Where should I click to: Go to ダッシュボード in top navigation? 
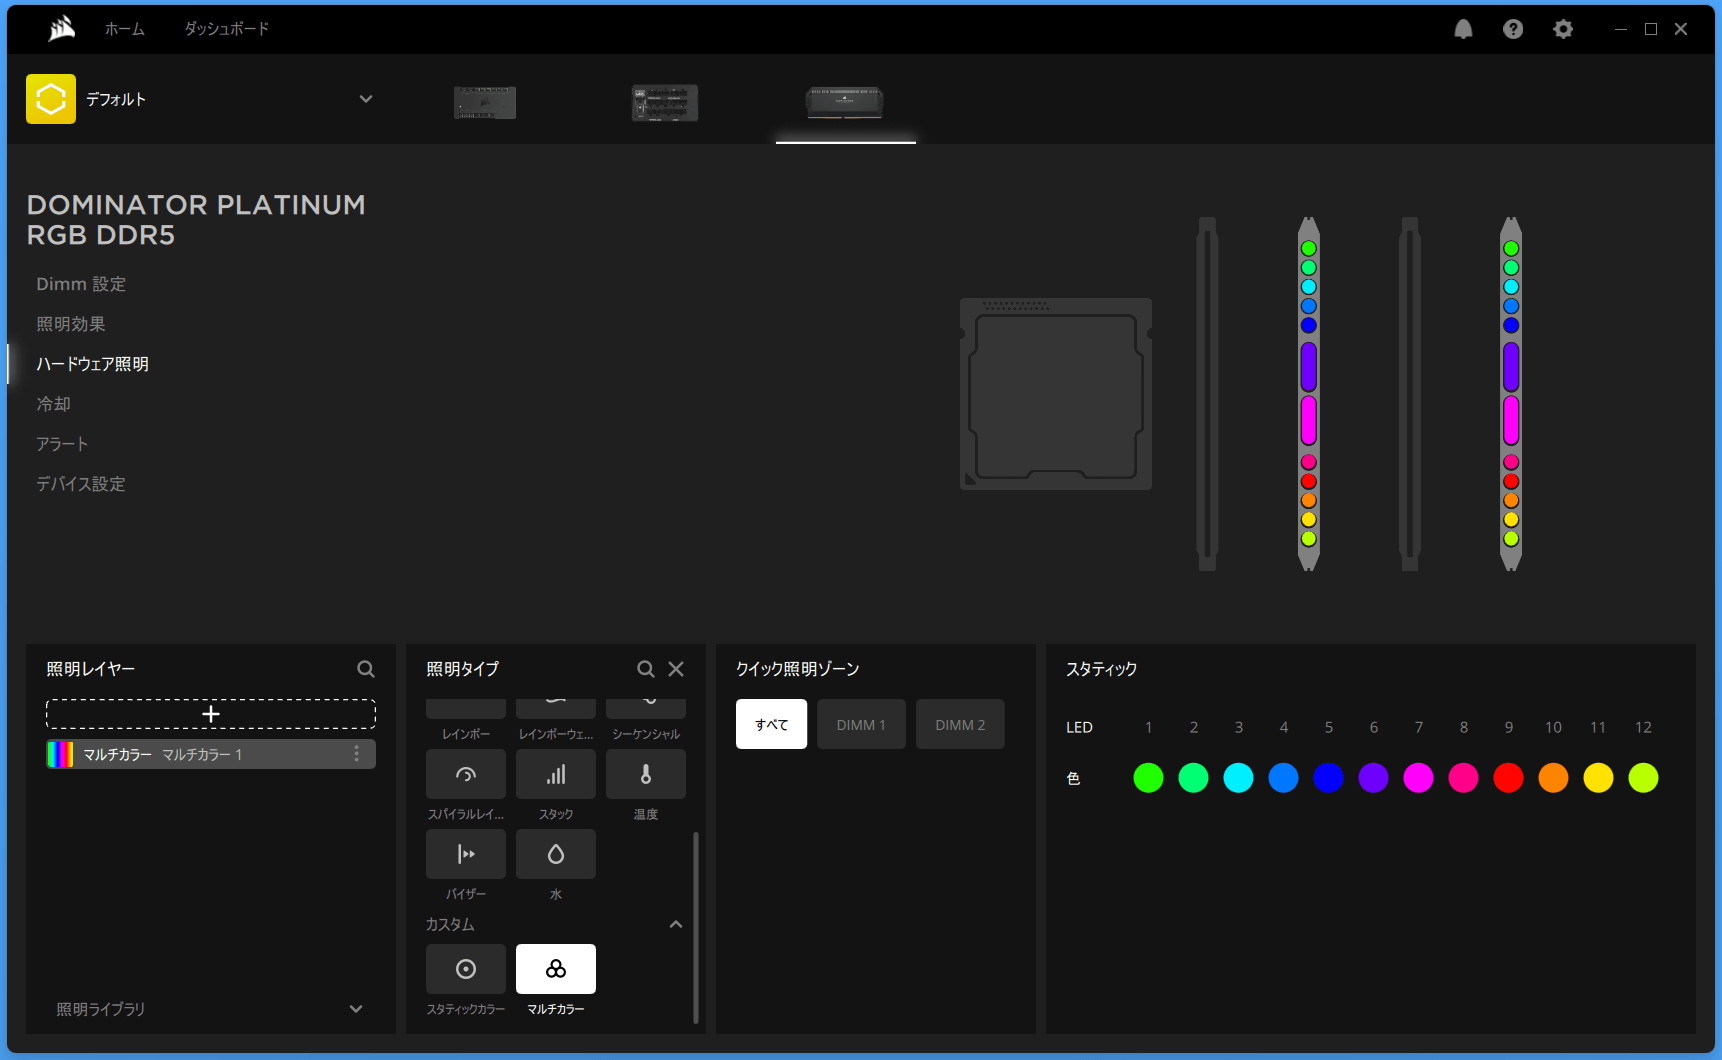pyautogui.click(x=227, y=29)
